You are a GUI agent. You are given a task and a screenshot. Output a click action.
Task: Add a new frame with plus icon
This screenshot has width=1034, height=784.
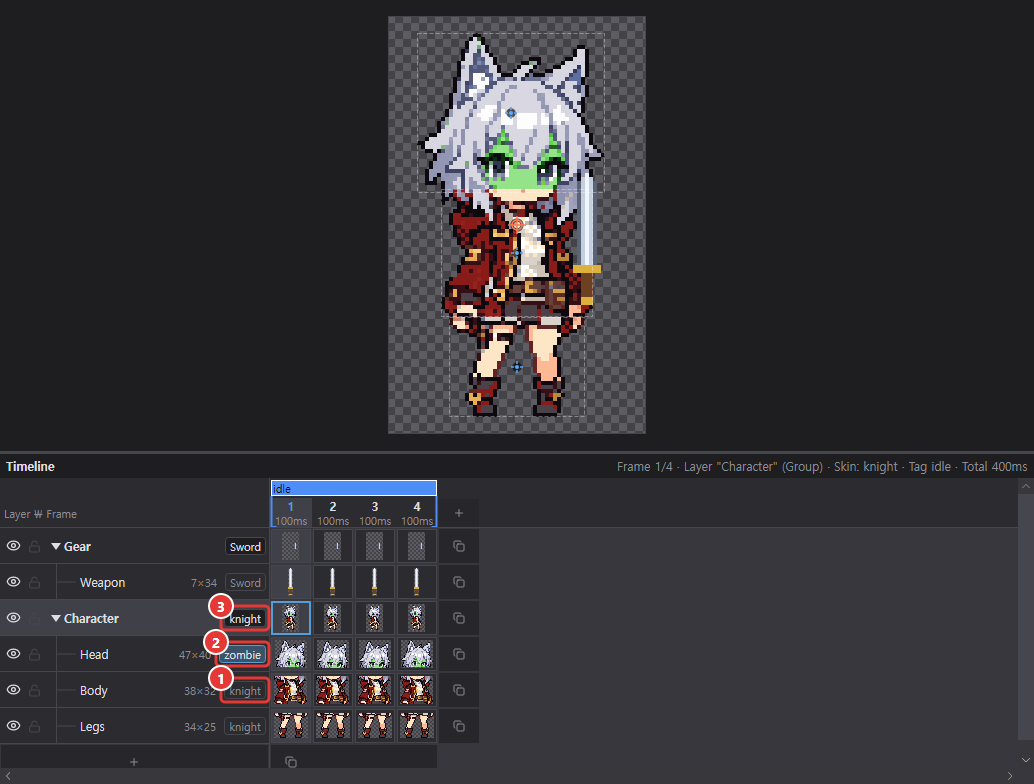[x=459, y=513]
